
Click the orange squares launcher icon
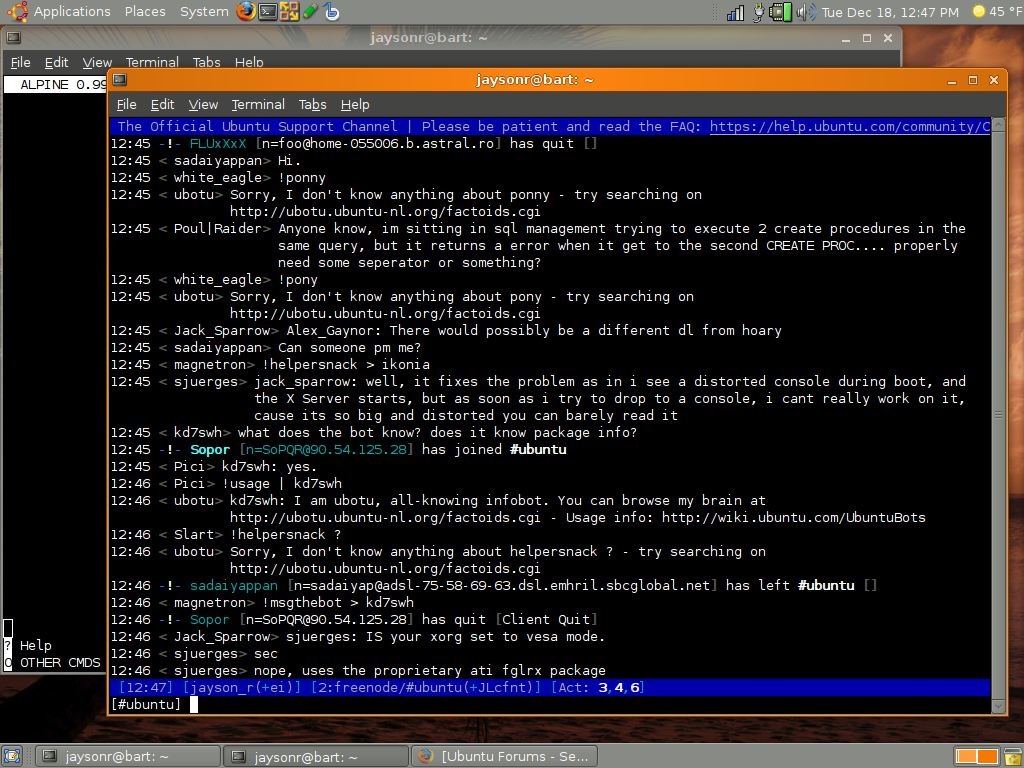[289, 11]
